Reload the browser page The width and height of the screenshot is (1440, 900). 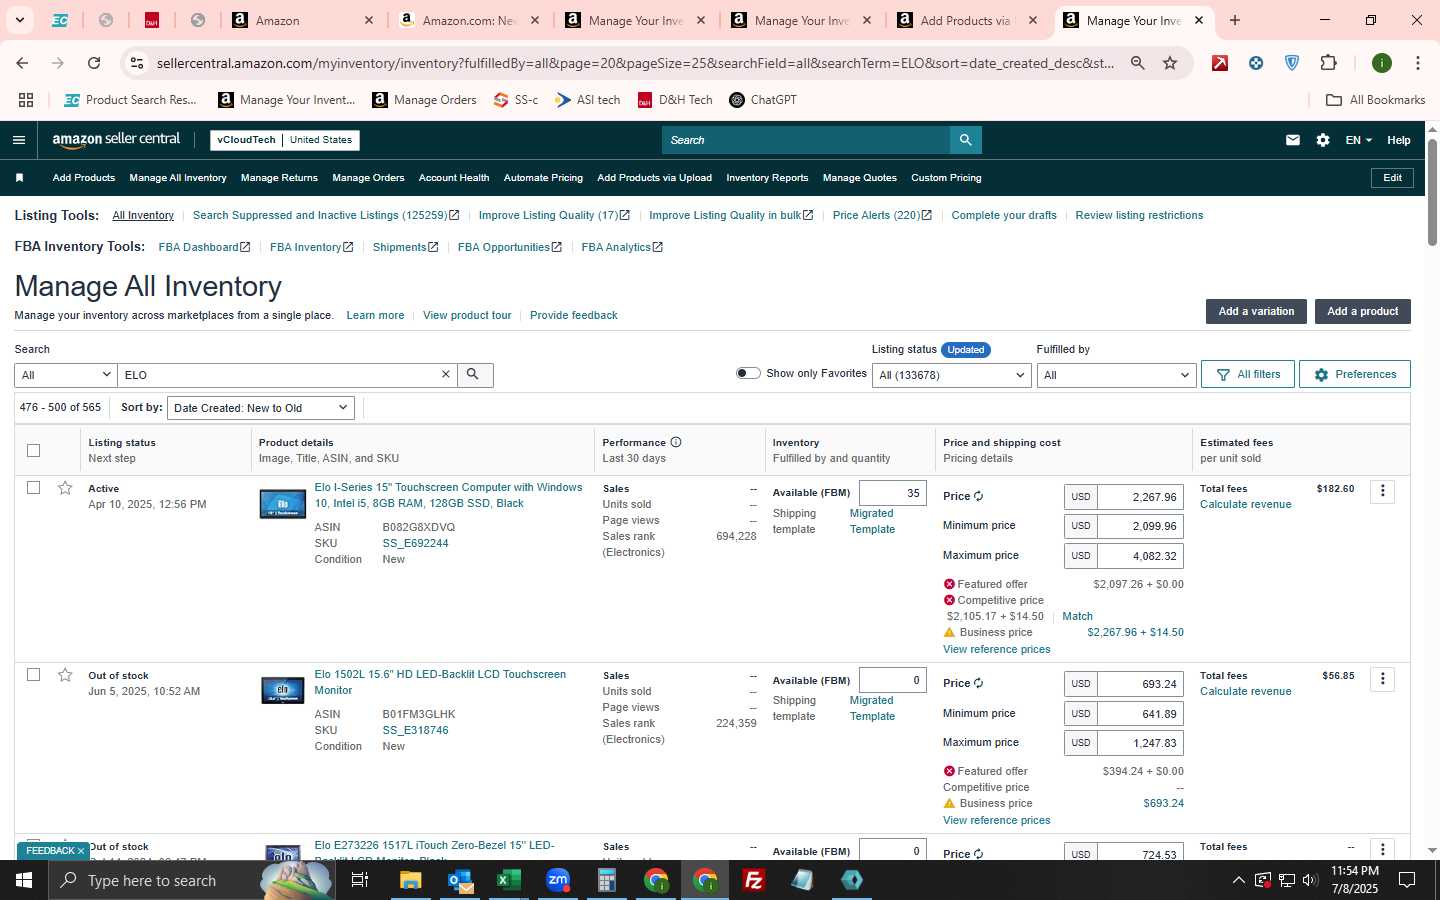tap(94, 63)
